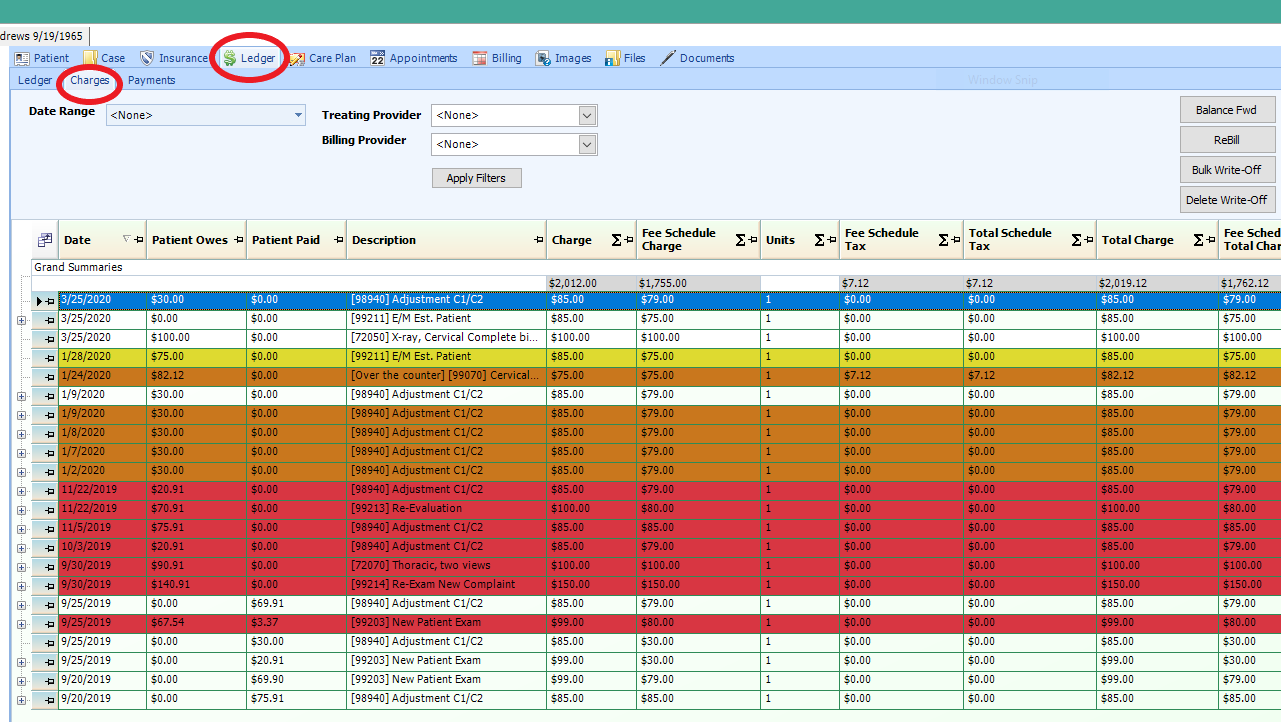Screen dimensions: 1281x722
Task: Switch to the Payments sub-tab
Action: (151, 80)
